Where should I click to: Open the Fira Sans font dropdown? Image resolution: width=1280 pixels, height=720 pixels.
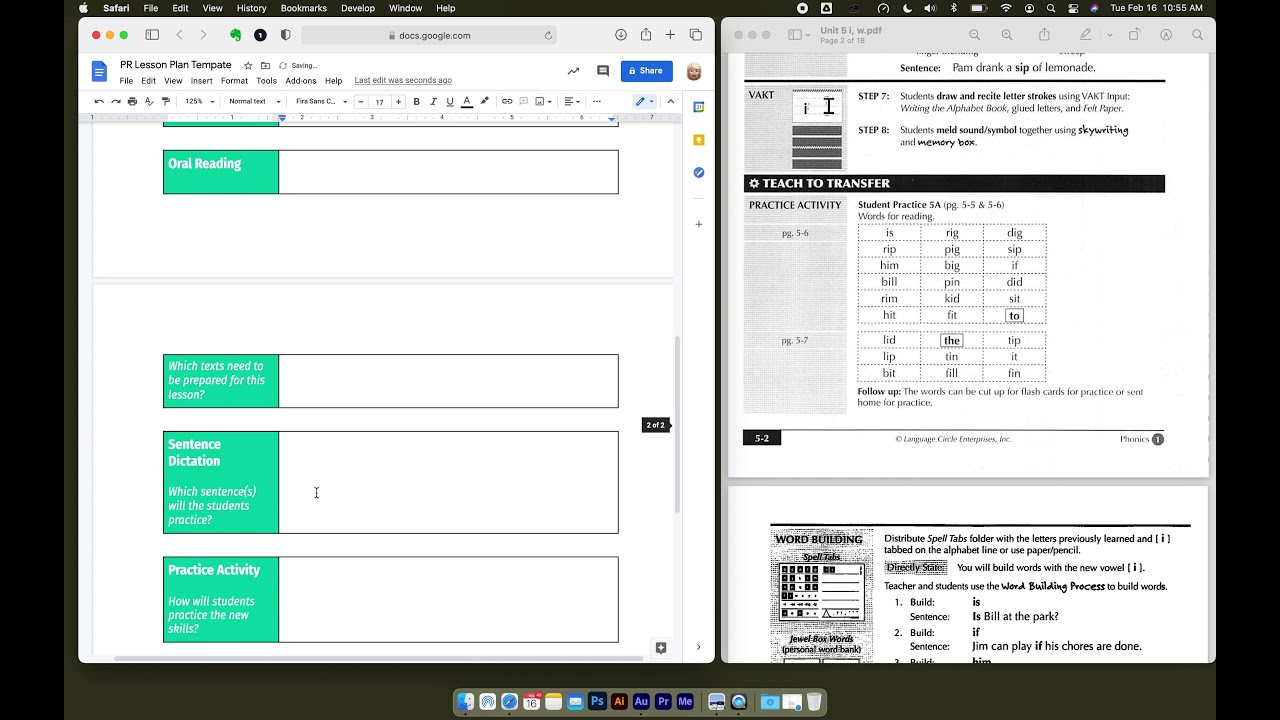321,101
